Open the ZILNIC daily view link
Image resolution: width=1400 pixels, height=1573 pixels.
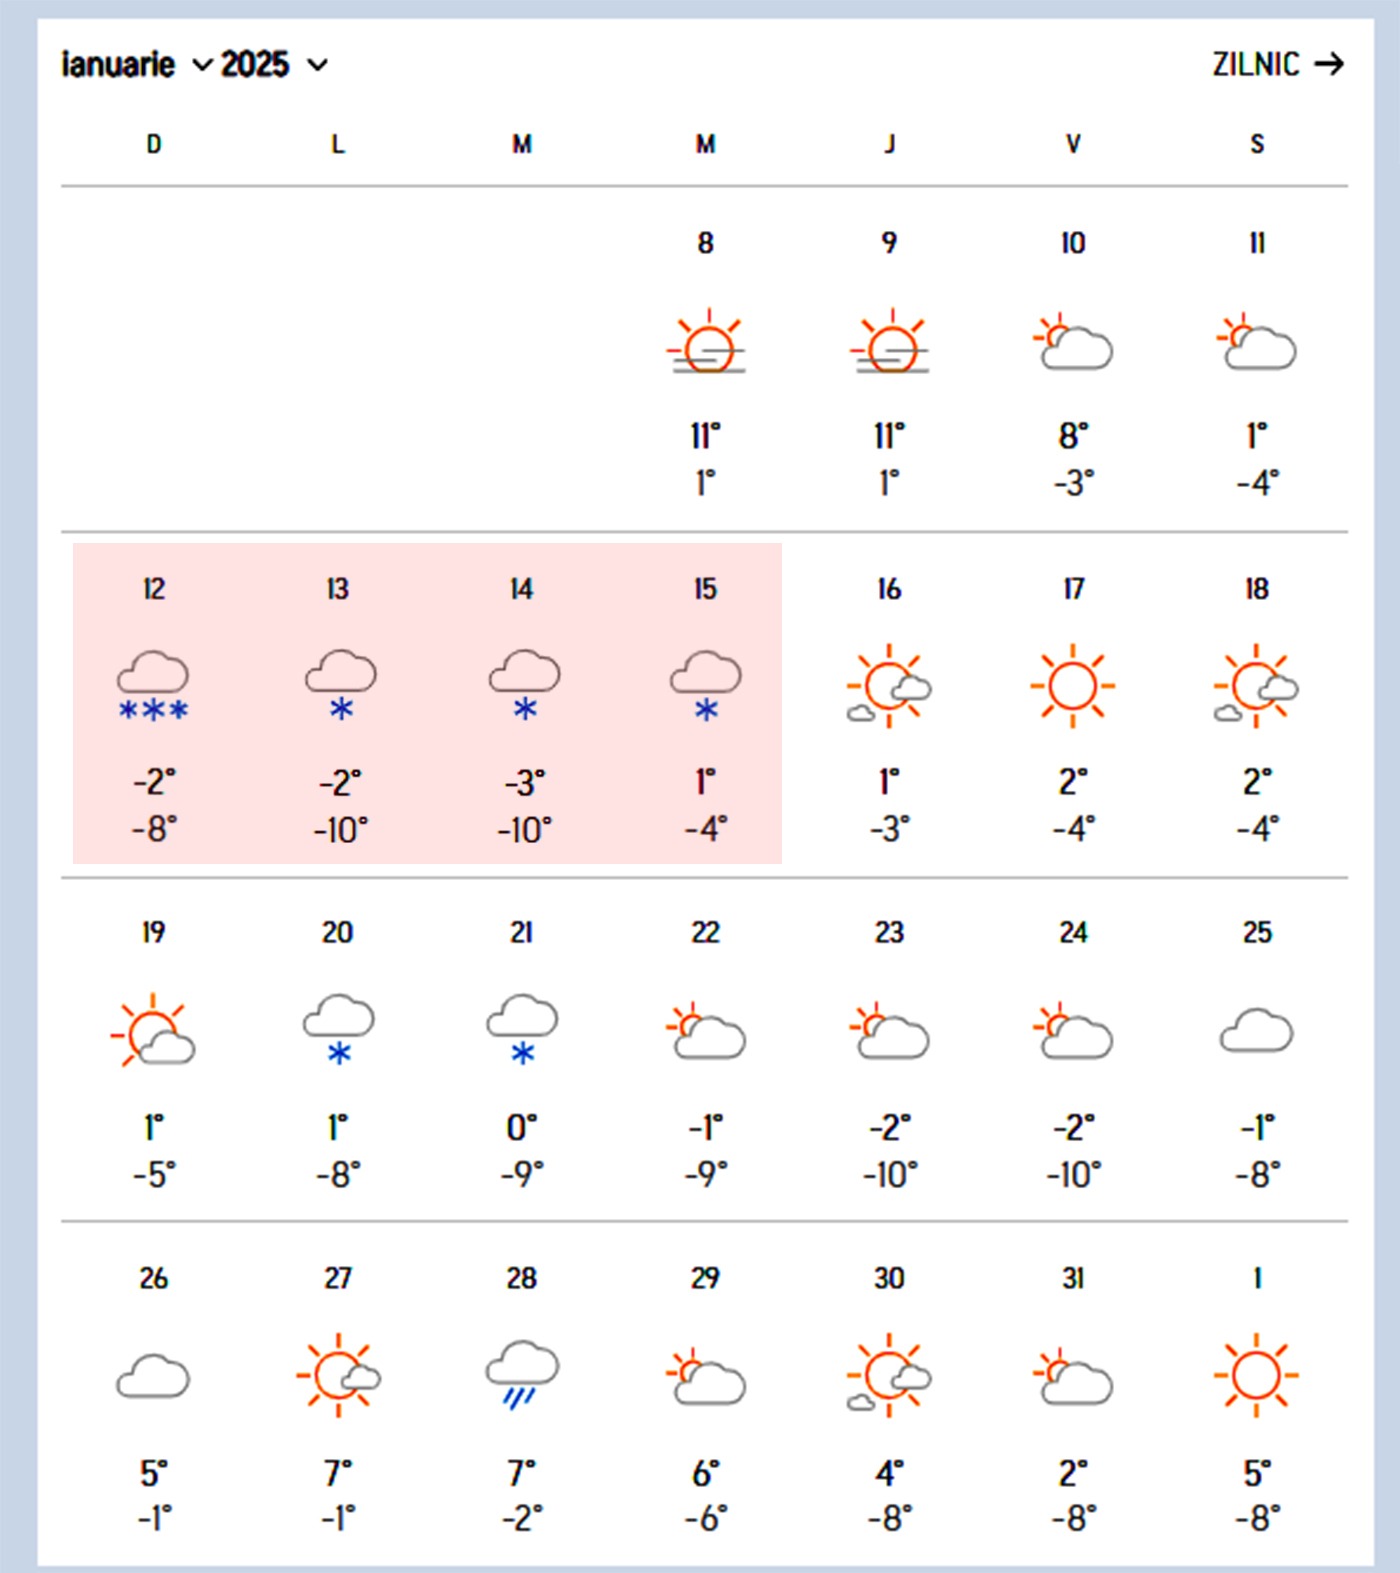[1277, 65]
